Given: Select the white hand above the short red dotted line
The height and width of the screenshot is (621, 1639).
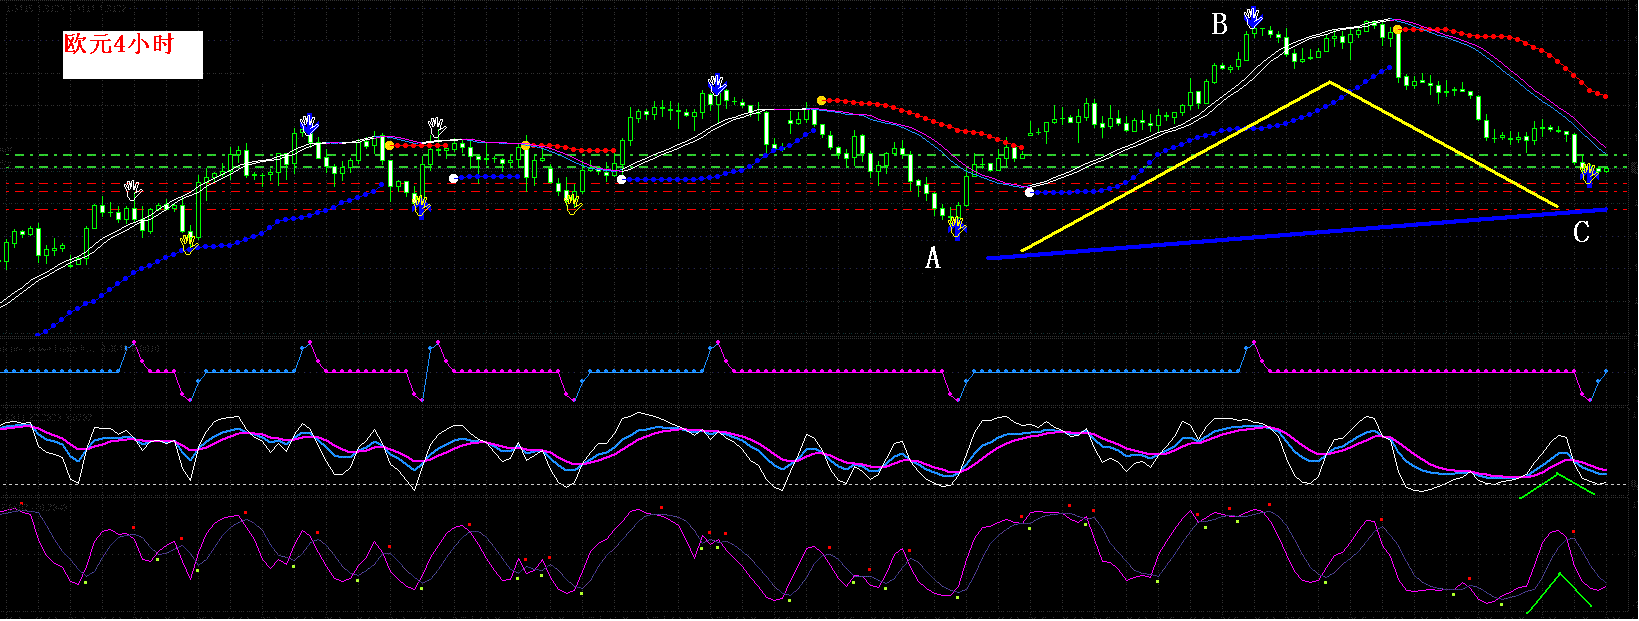Looking at the screenshot, I should coord(436,127).
